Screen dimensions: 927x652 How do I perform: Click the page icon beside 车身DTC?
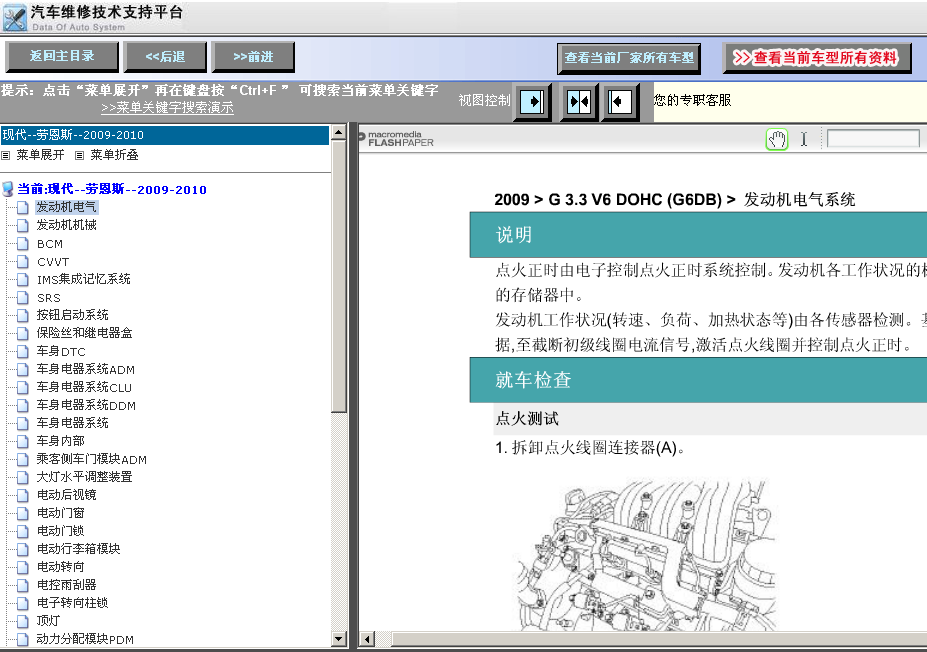[22, 352]
